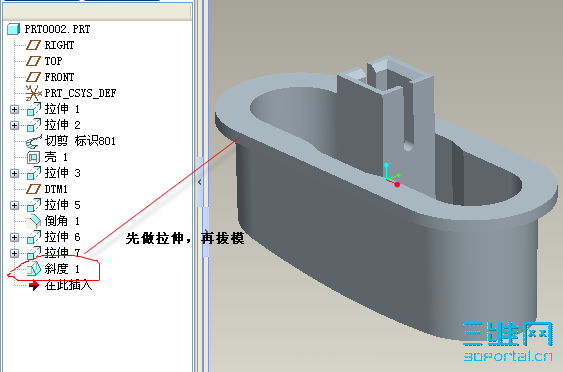Select the 斜度 1 label
Viewport: 563px width, 372px height.
point(62,269)
